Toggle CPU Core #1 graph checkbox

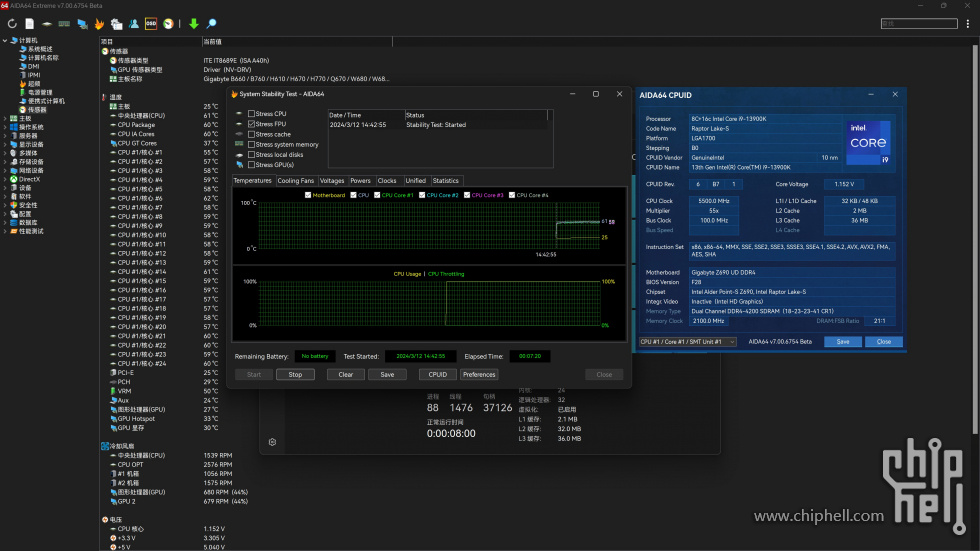[x=377, y=195]
